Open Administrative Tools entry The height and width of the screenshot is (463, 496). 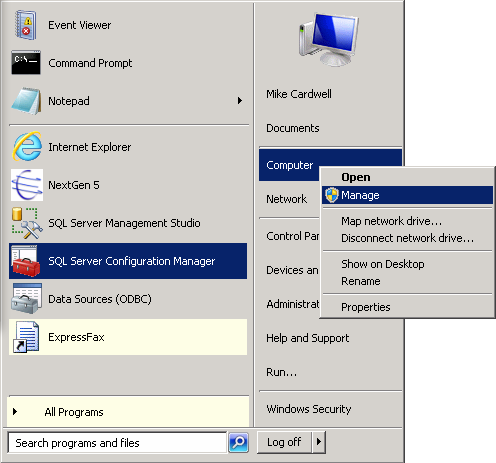click(292, 304)
